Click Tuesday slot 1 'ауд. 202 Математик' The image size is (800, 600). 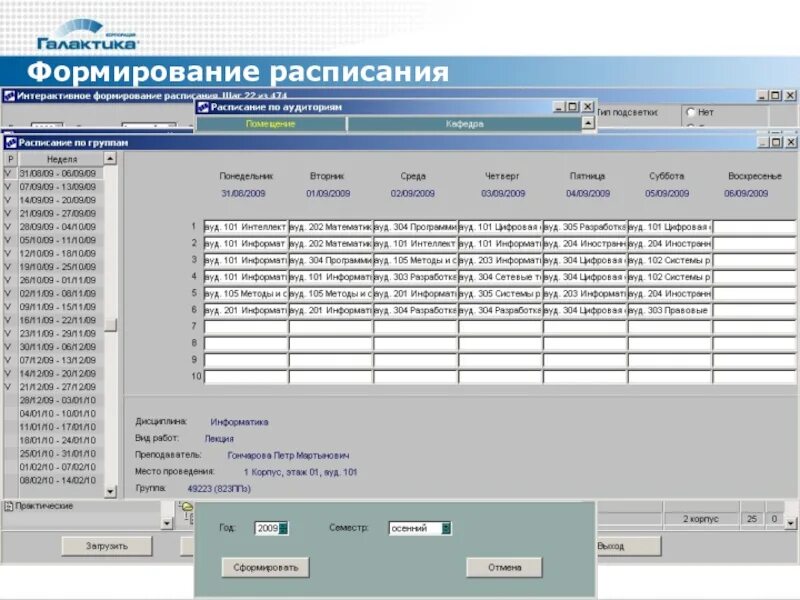point(331,227)
